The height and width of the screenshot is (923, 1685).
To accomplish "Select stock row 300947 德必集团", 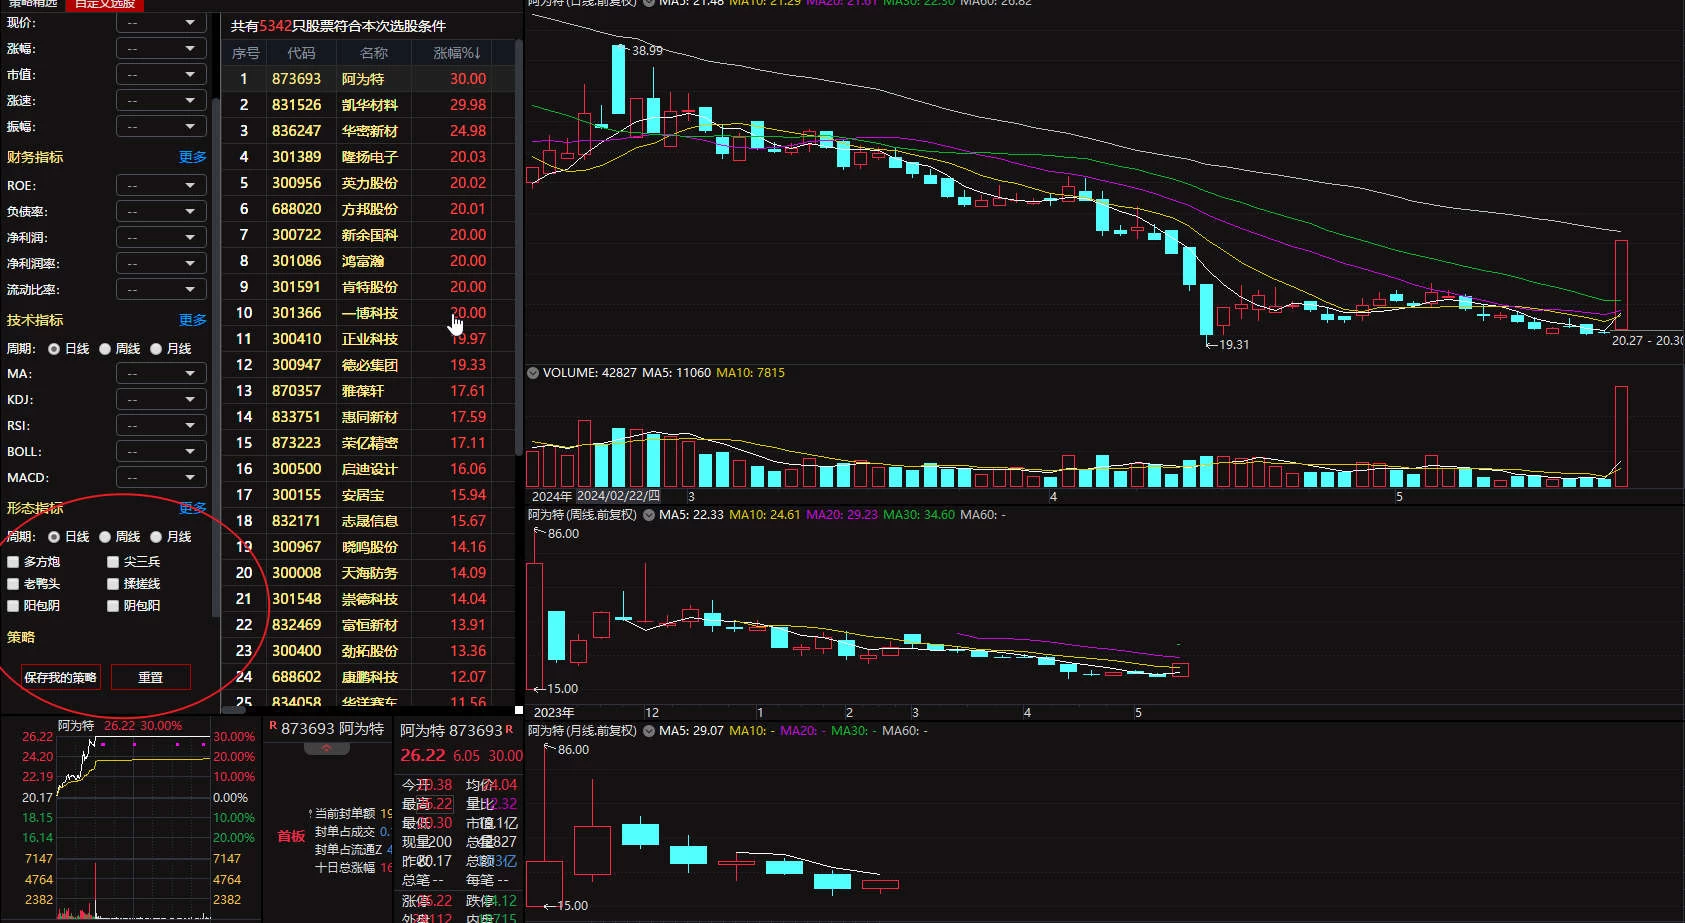I will click(370, 365).
